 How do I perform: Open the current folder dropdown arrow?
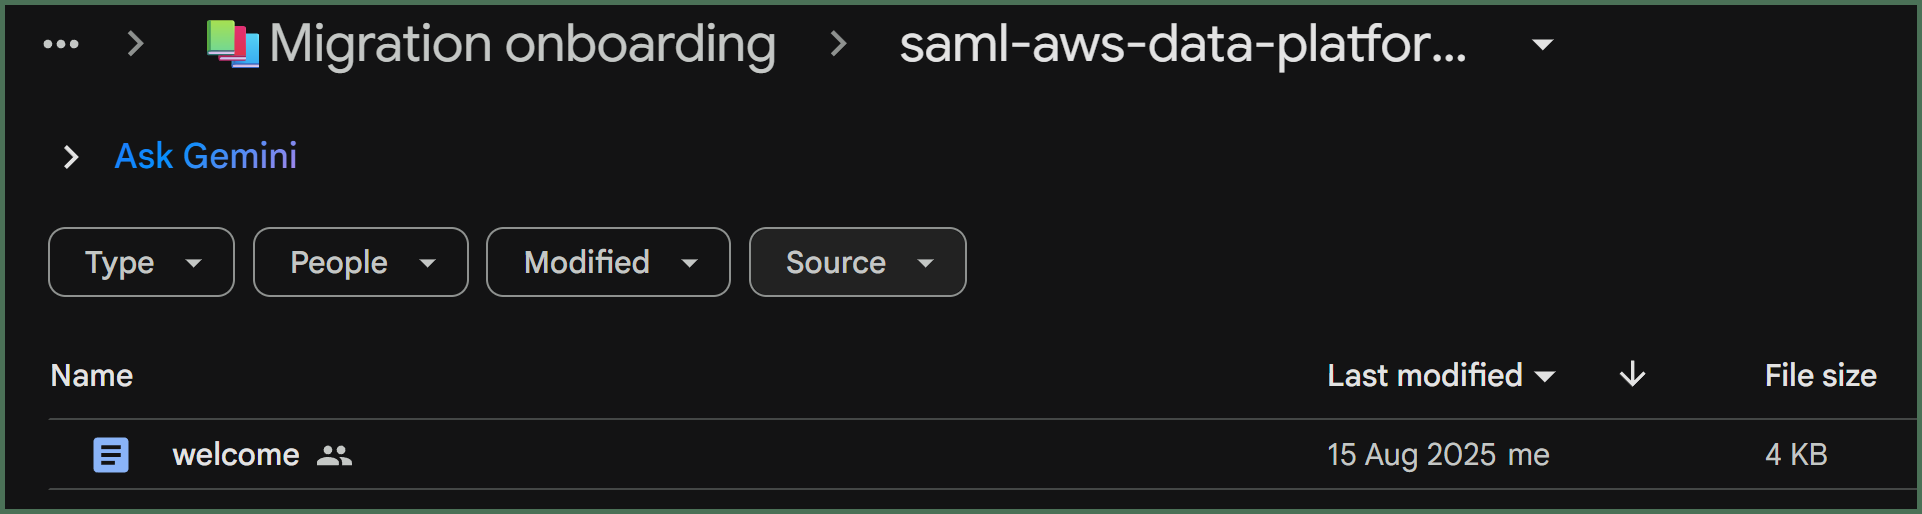coord(1543,44)
